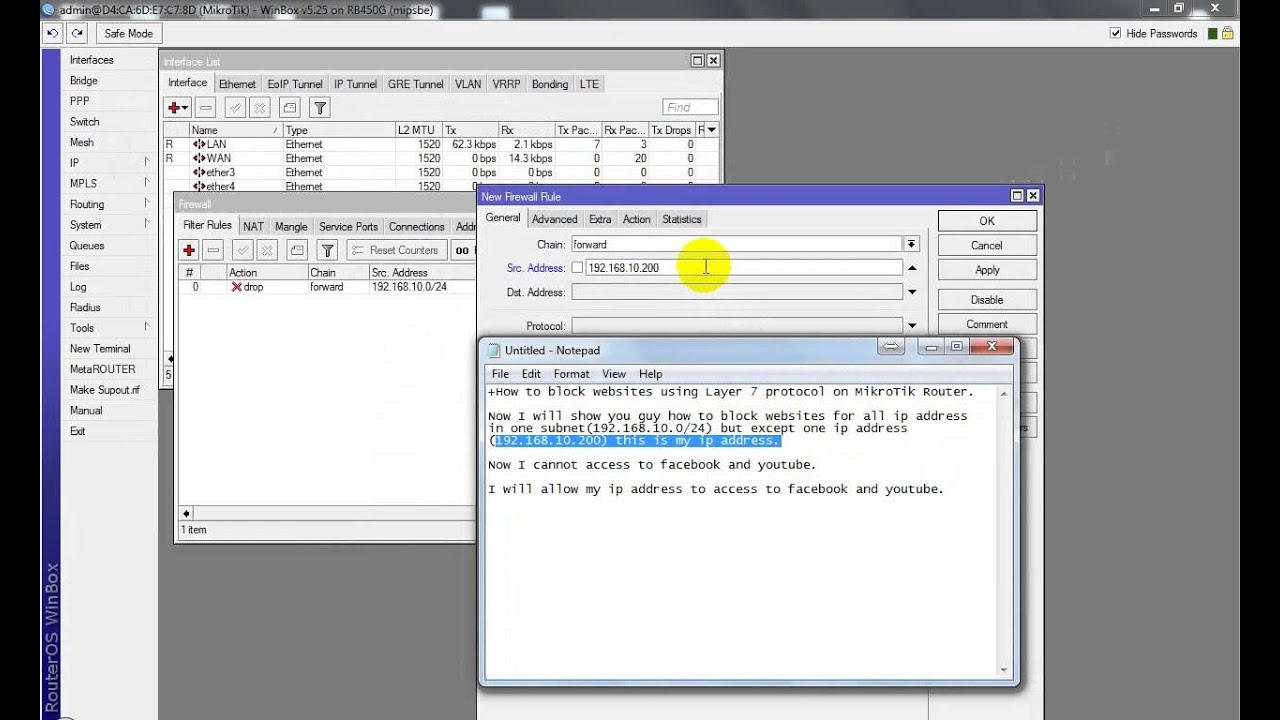
Task: Click OK in New Firewall Rule
Action: (987, 221)
